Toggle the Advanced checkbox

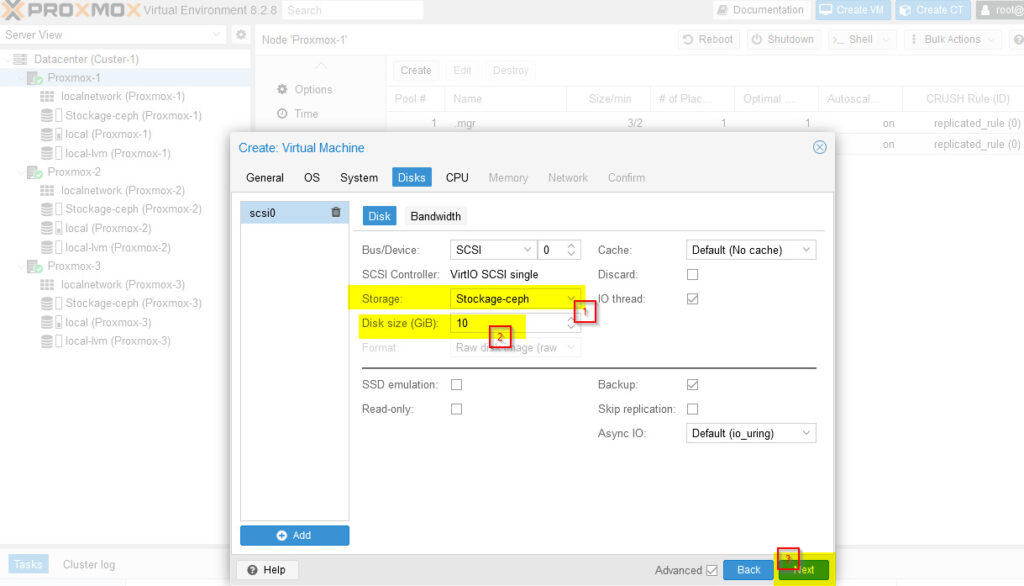pos(712,570)
